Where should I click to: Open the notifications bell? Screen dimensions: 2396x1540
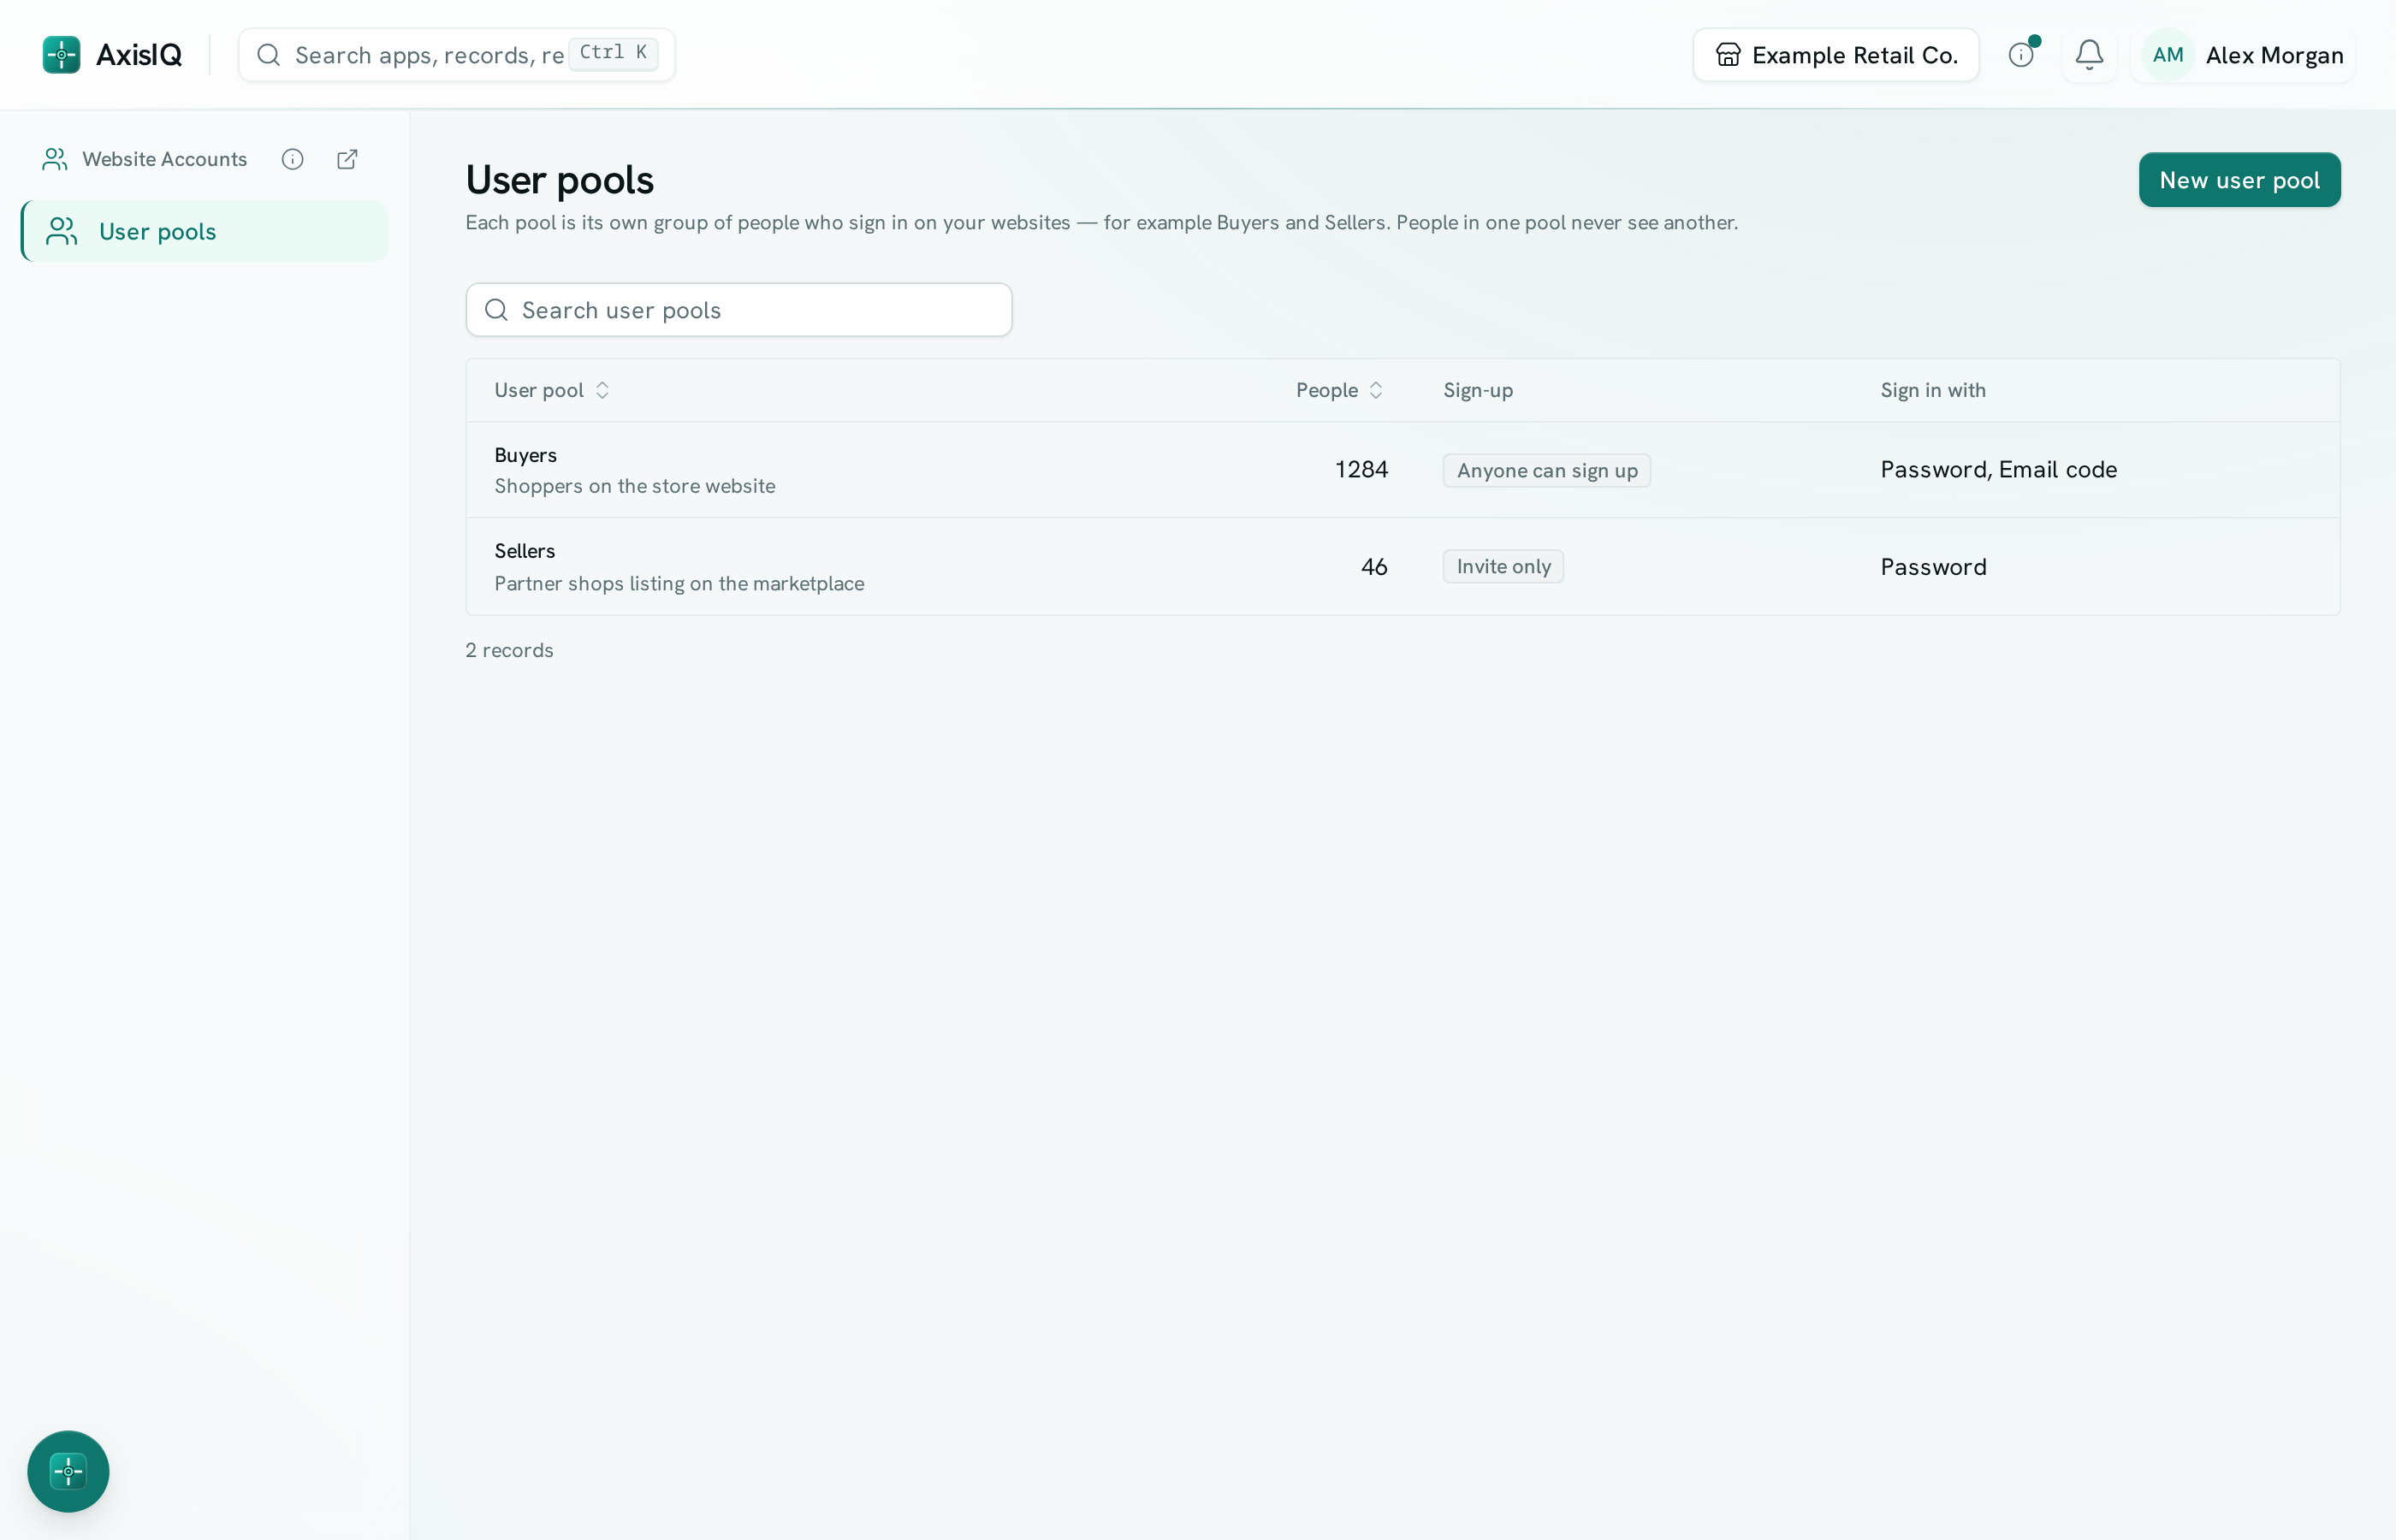[x=2089, y=55]
